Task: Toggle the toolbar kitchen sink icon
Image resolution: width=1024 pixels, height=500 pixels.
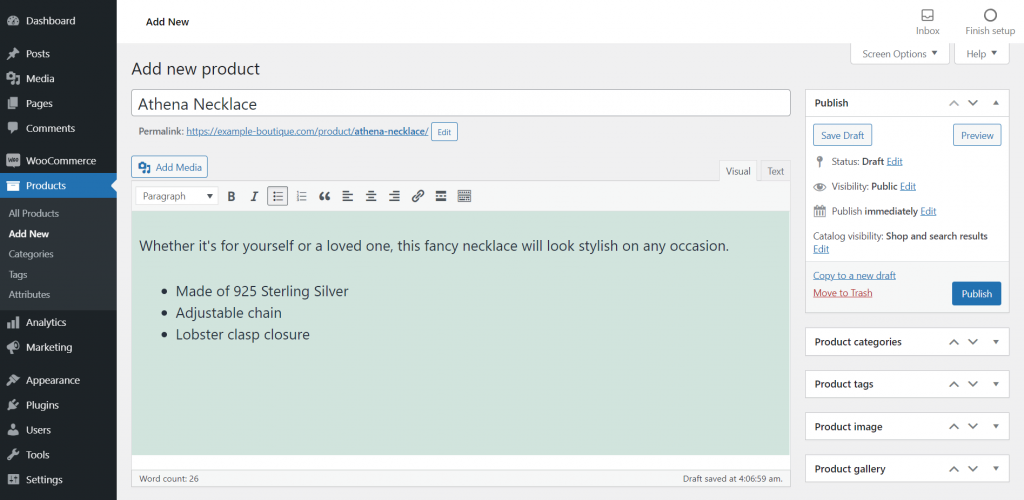Action: pos(464,197)
